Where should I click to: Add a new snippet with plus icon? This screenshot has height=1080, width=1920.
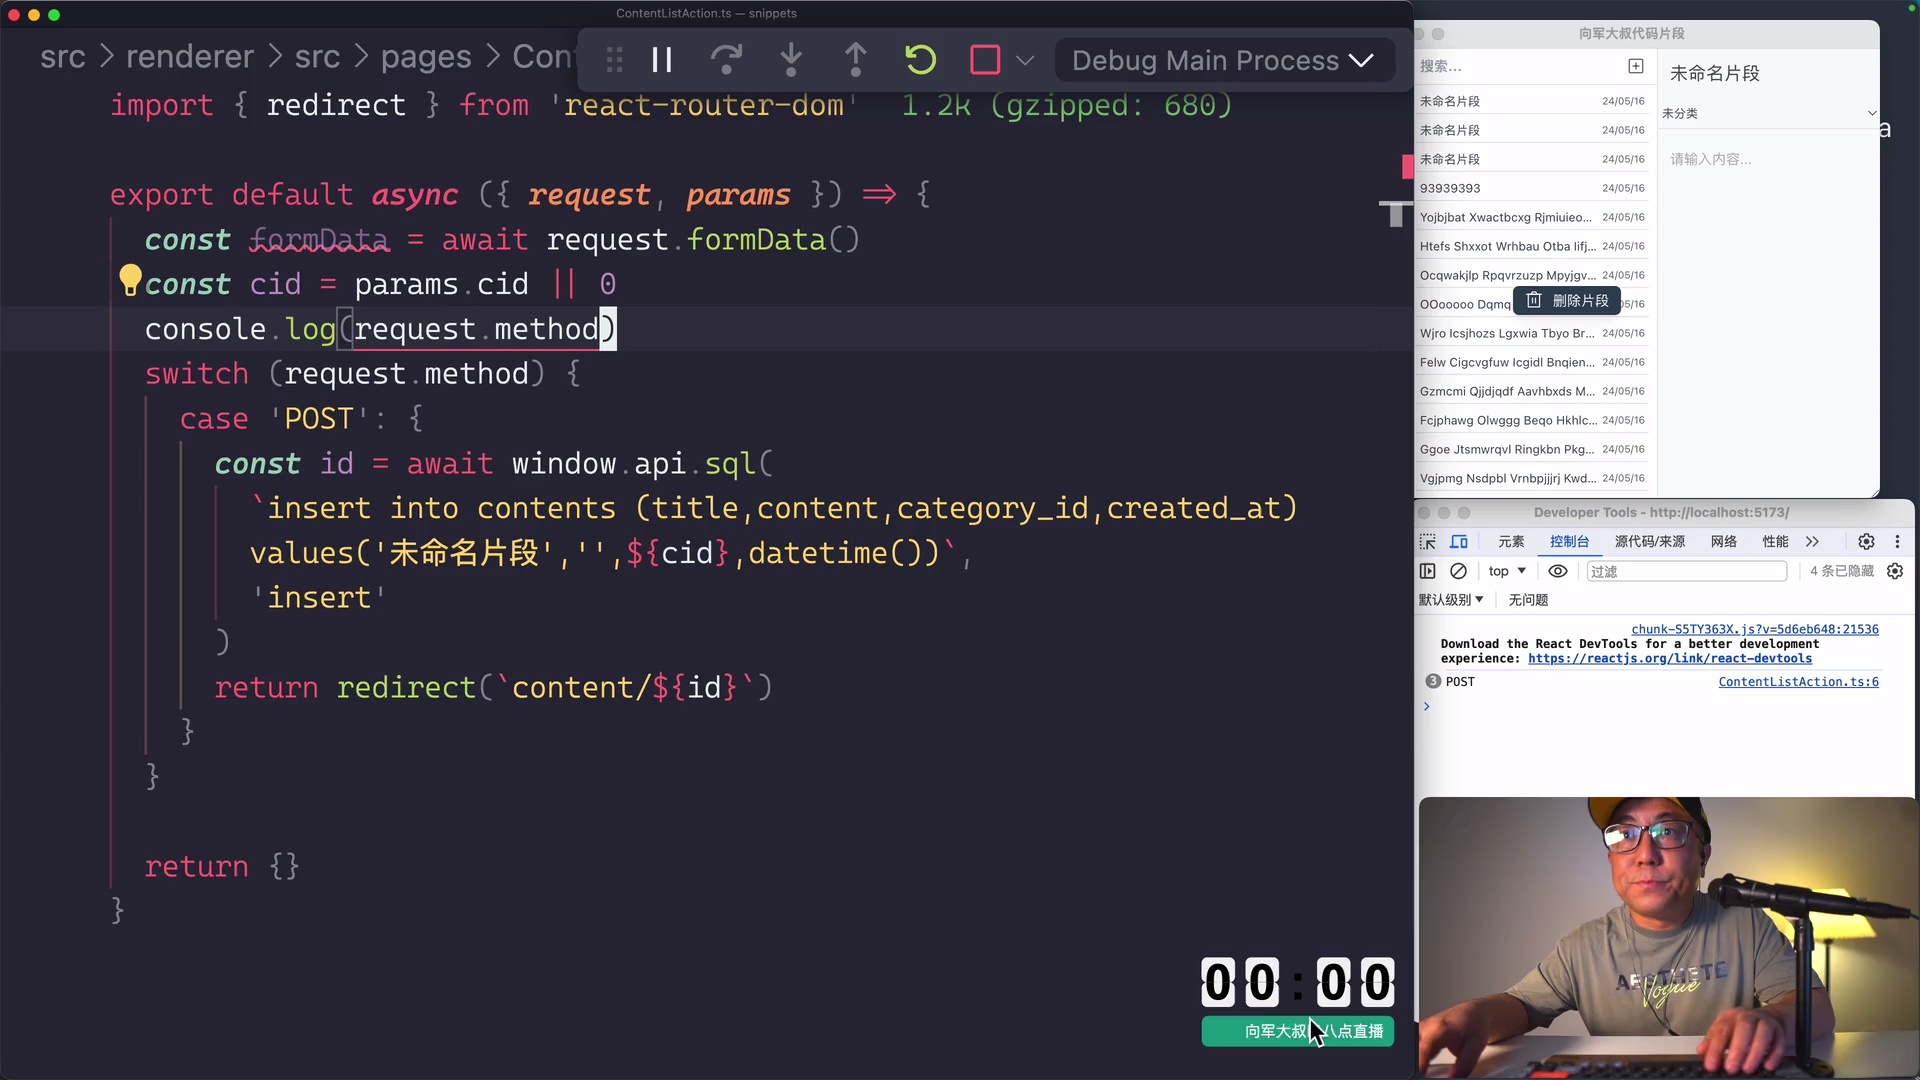(x=1636, y=66)
